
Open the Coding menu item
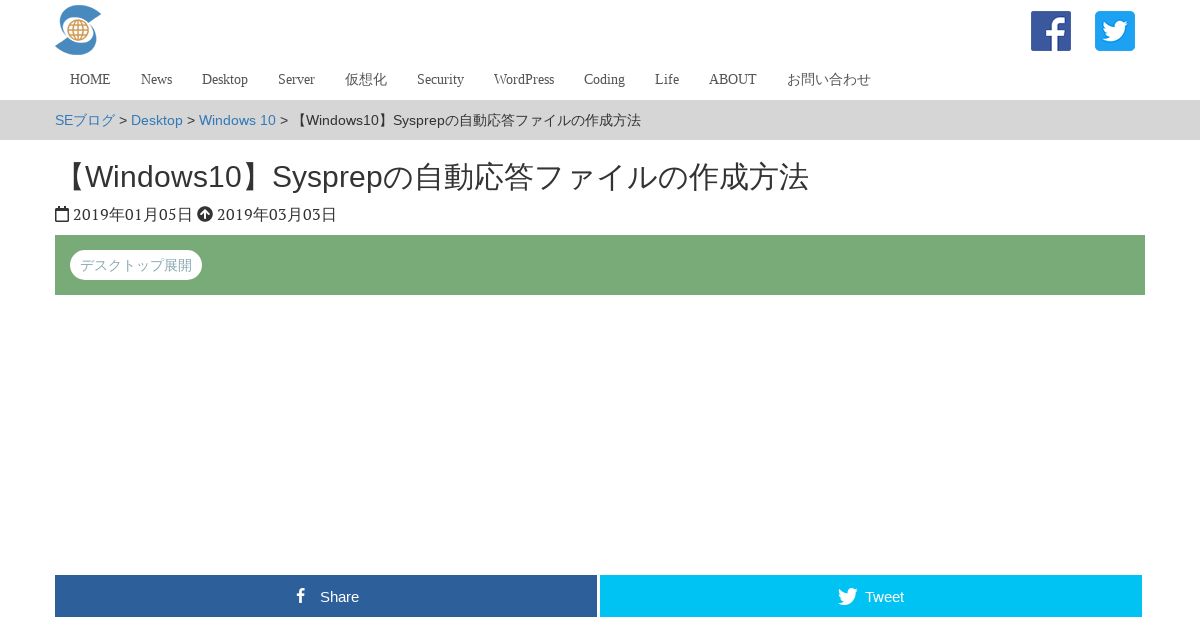604,79
